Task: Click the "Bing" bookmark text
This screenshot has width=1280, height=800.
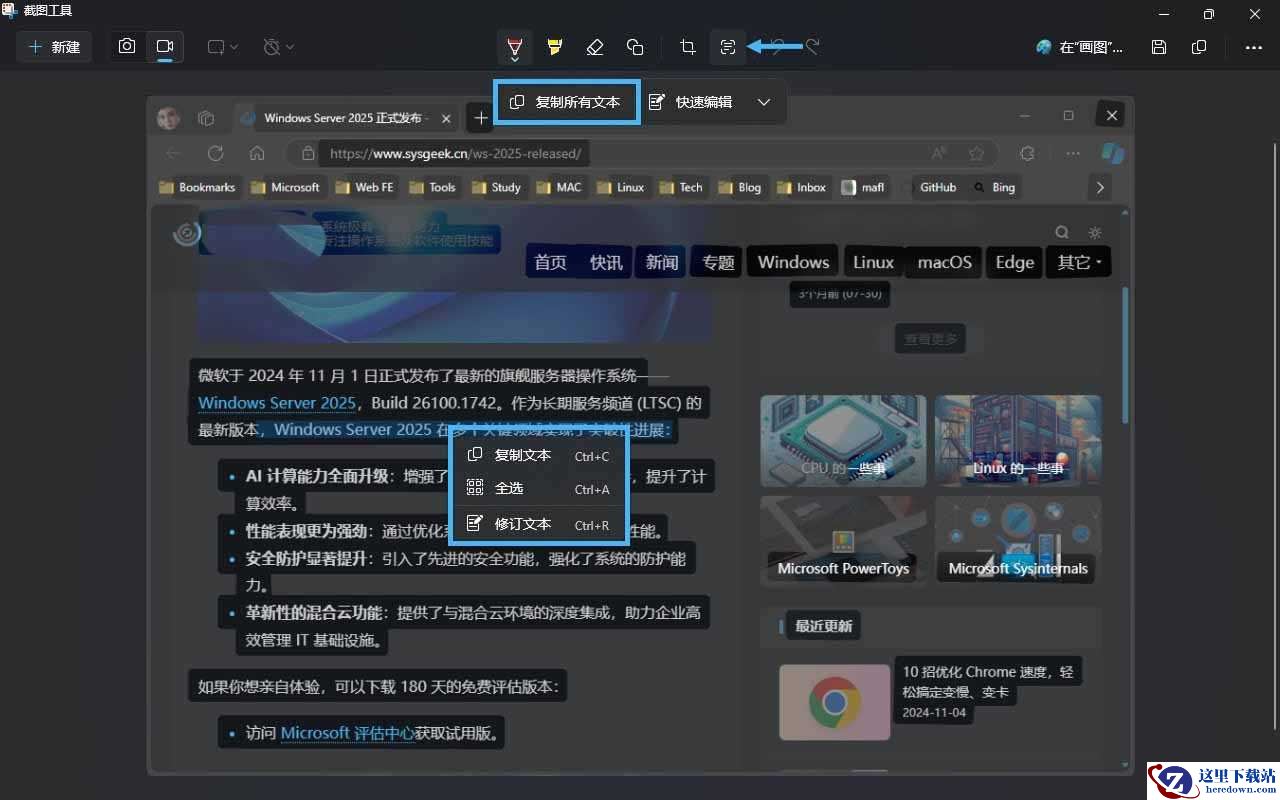Action: pyautogui.click(x=1003, y=187)
